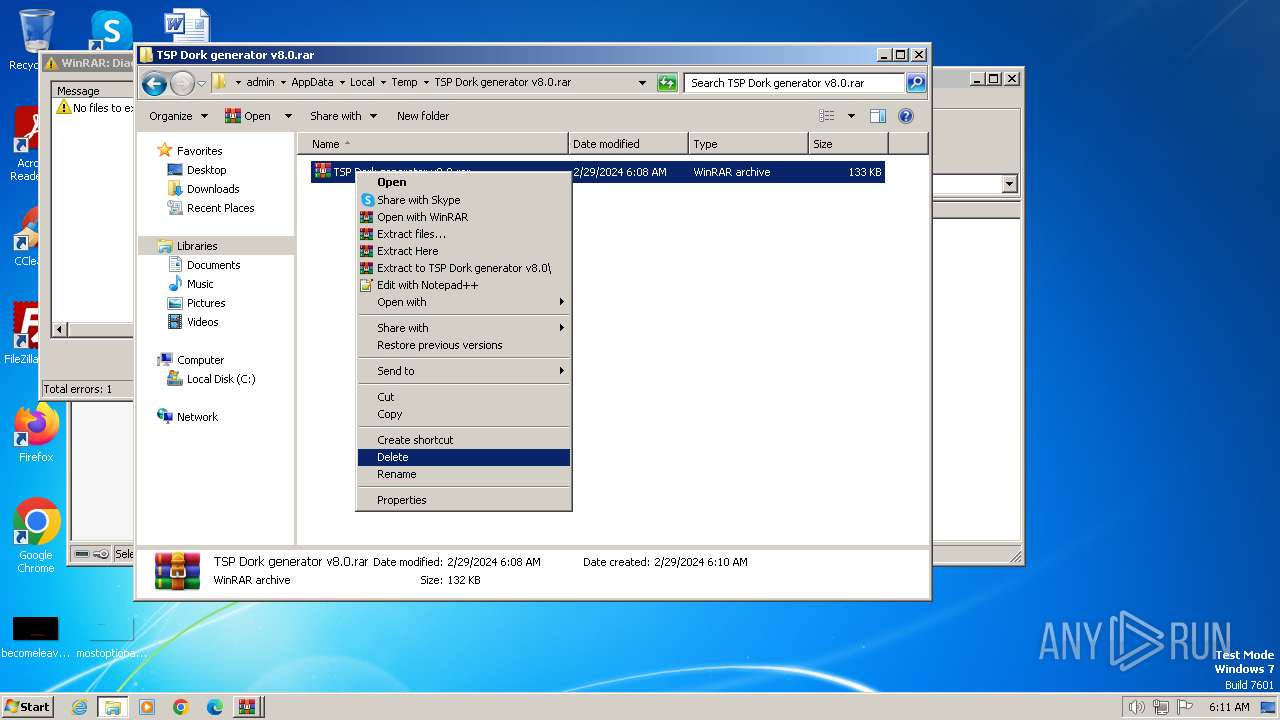
Task: Choose Create shortcut
Action: 464,440
